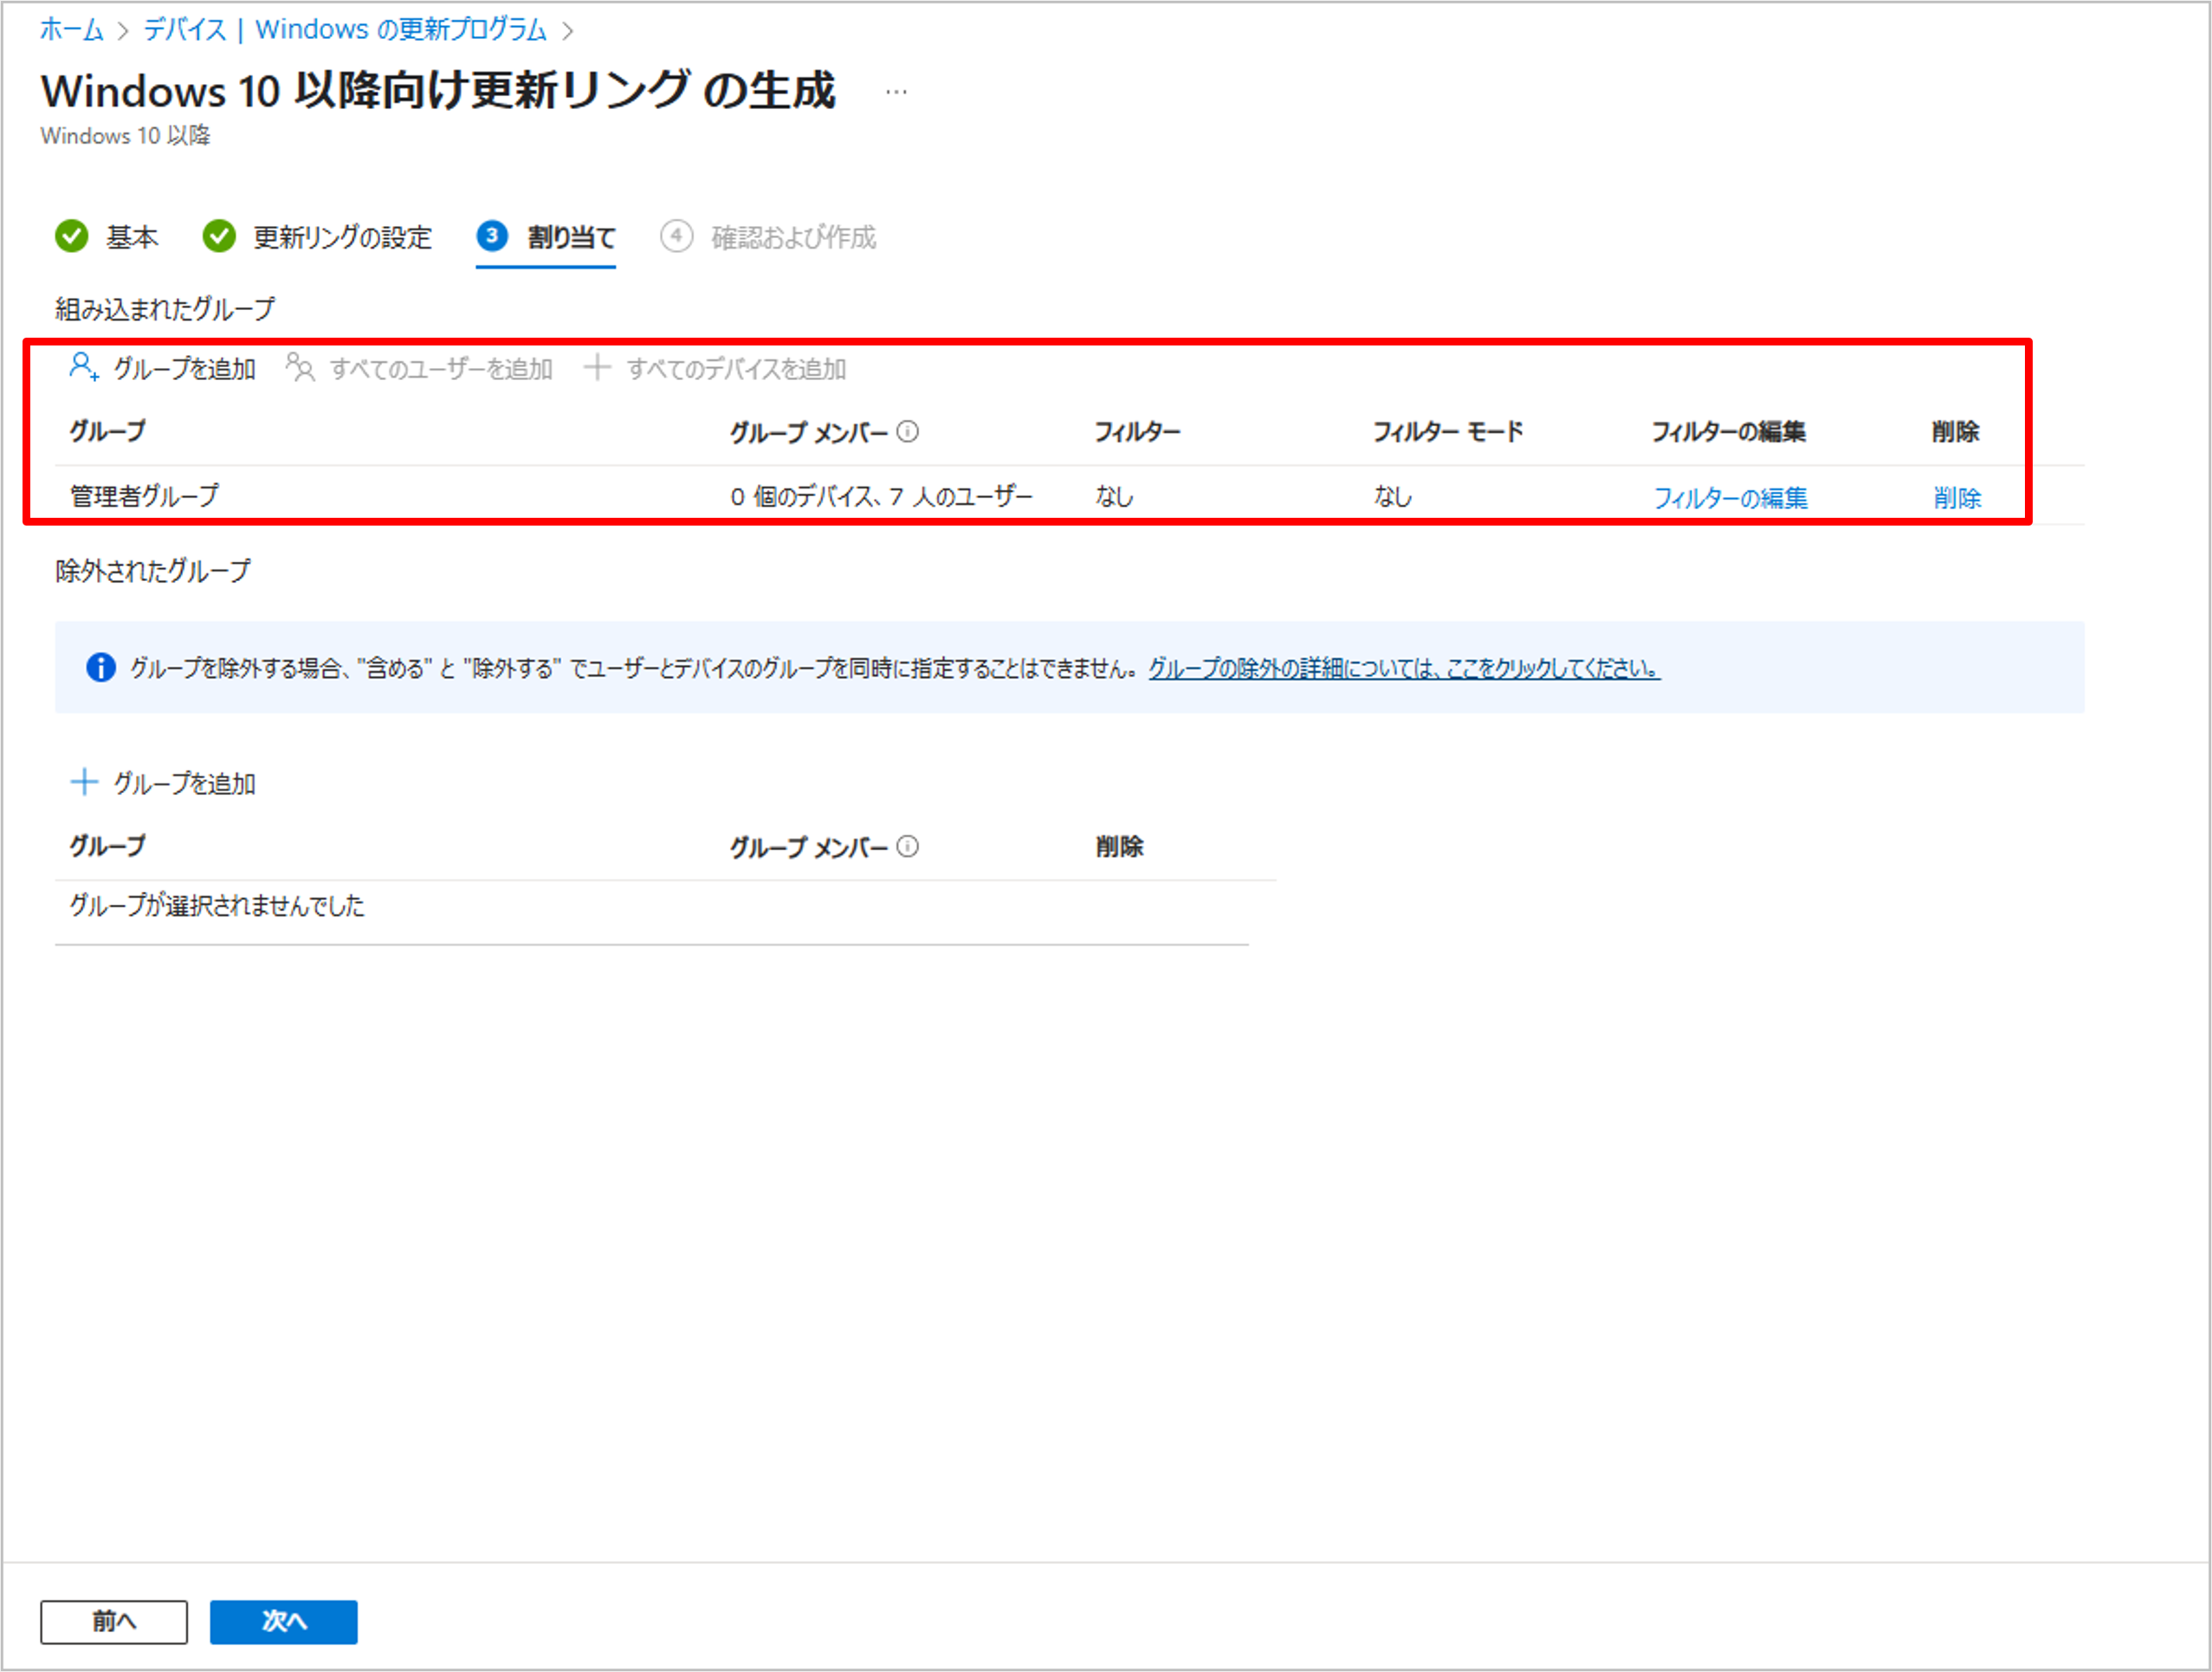Click the step 3 number icon
This screenshot has height=1672, width=2212.
click(492, 236)
